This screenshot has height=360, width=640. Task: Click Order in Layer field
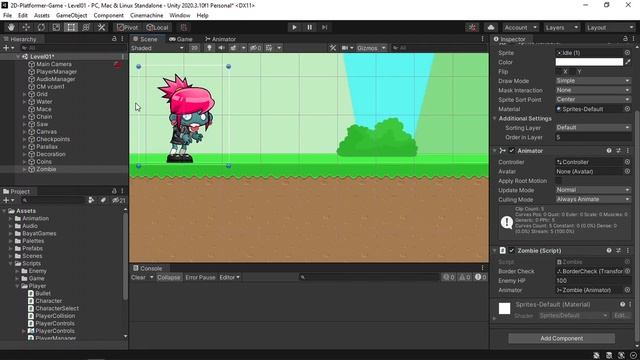point(593,137)
